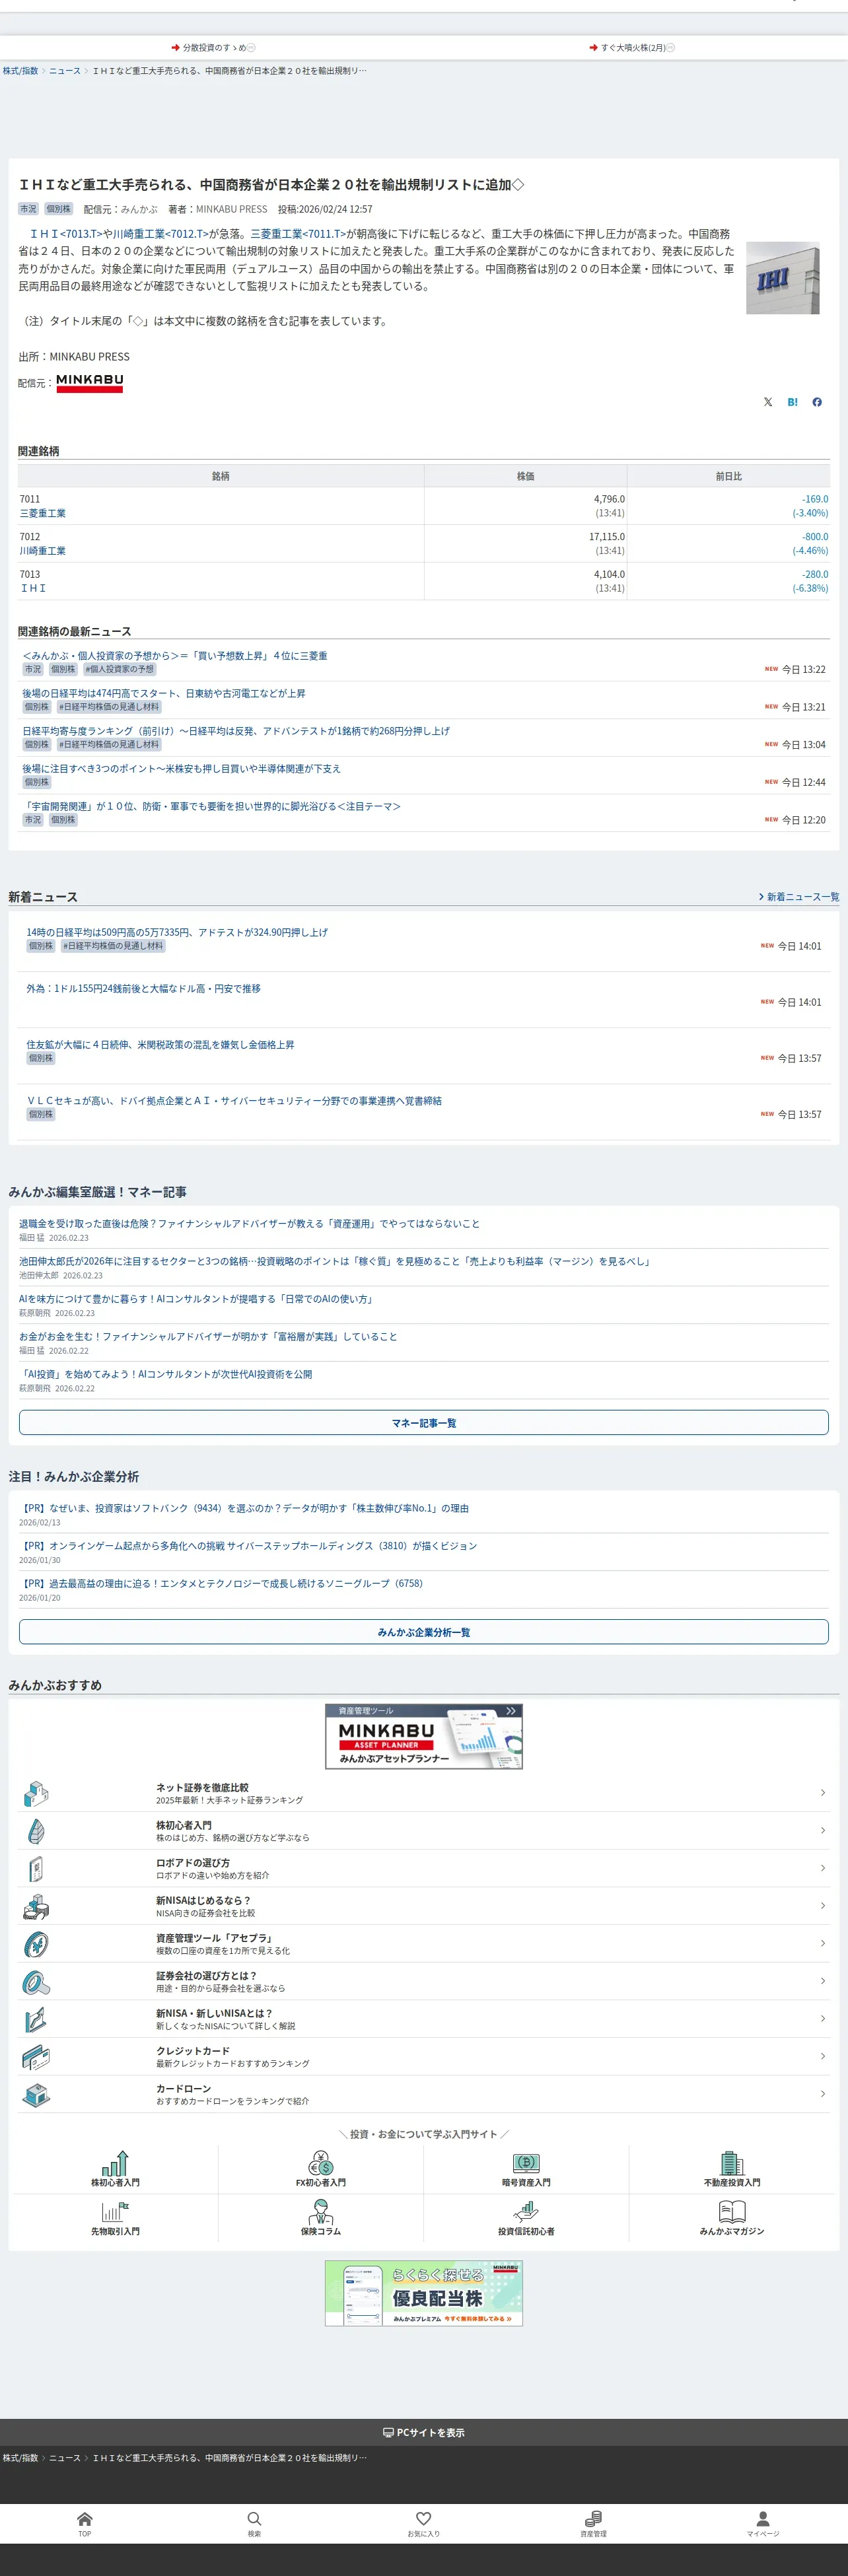Go to ニュース breadcrumb at top

(x=65, y=71)
